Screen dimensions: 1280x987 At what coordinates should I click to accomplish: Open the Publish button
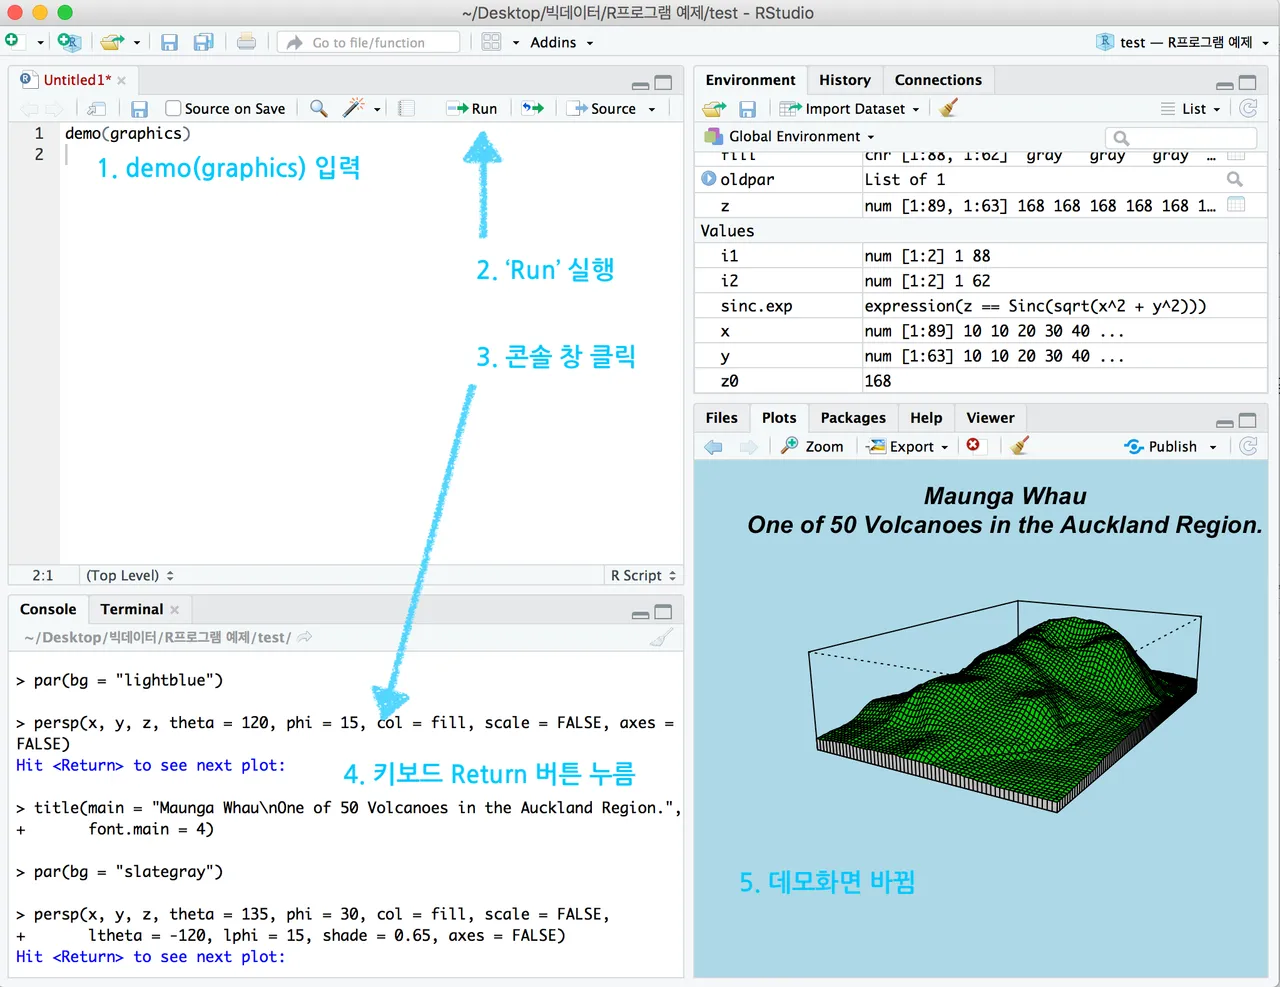click(1160, 446)
